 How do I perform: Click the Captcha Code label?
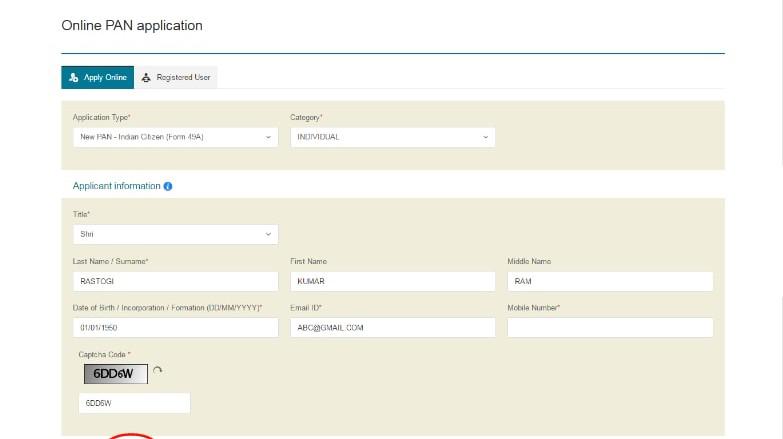coord(104,355)
